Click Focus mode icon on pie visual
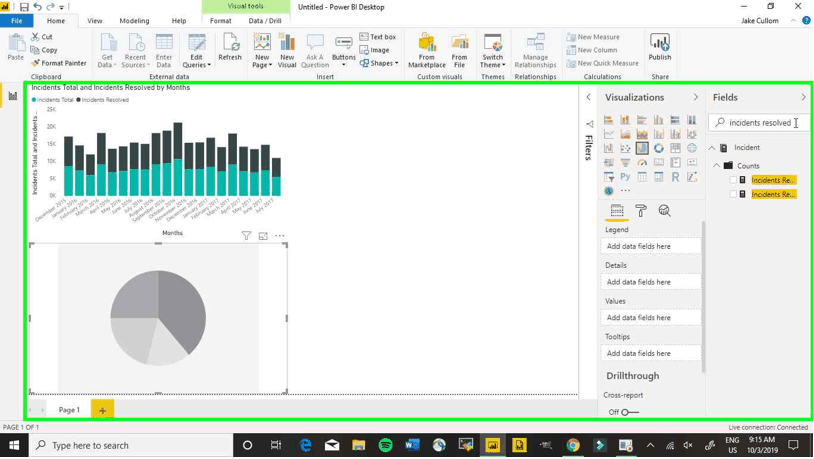 [263, 236]
